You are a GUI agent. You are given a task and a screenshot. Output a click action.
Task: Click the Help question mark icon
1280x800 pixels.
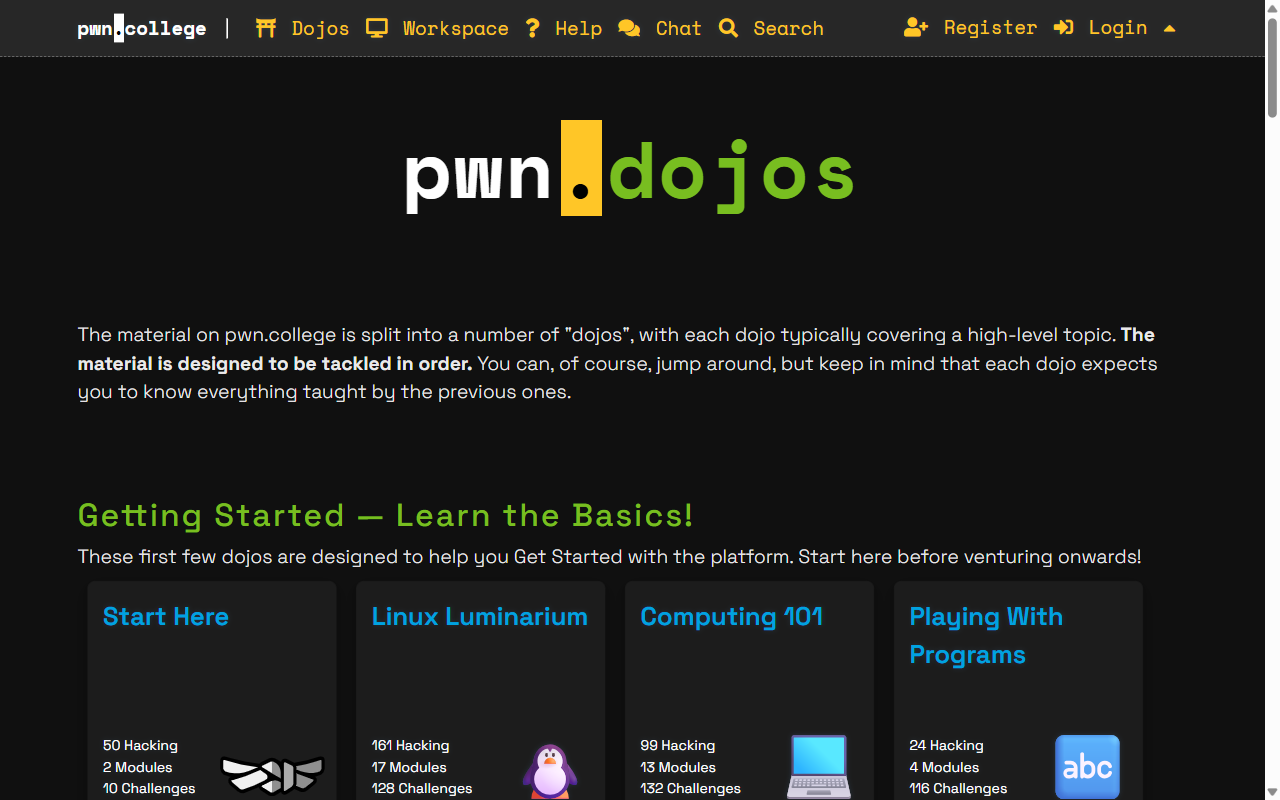533,28
